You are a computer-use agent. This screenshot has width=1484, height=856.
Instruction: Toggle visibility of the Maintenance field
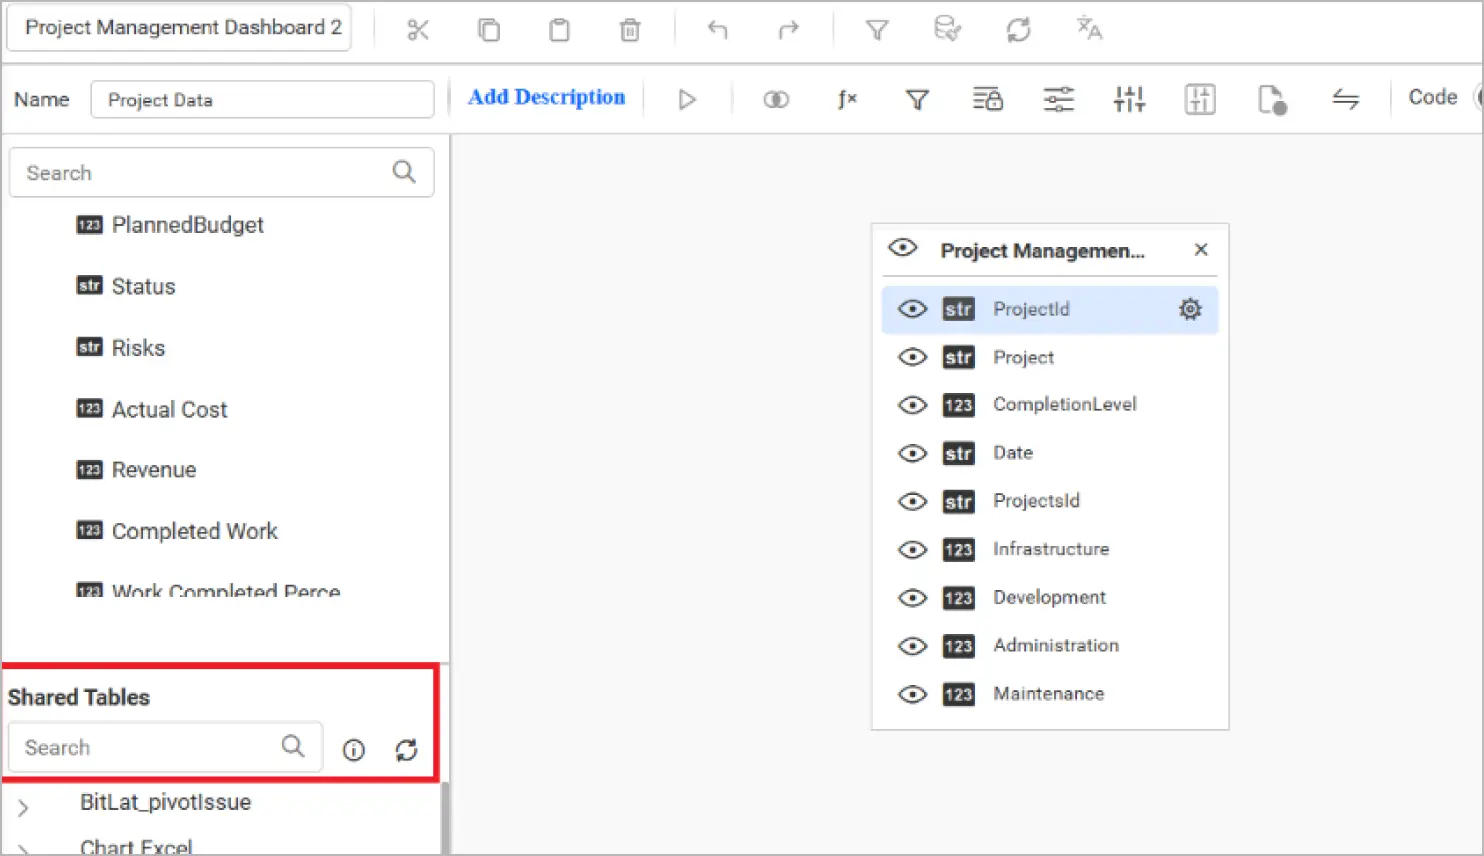tap(912, 694)
